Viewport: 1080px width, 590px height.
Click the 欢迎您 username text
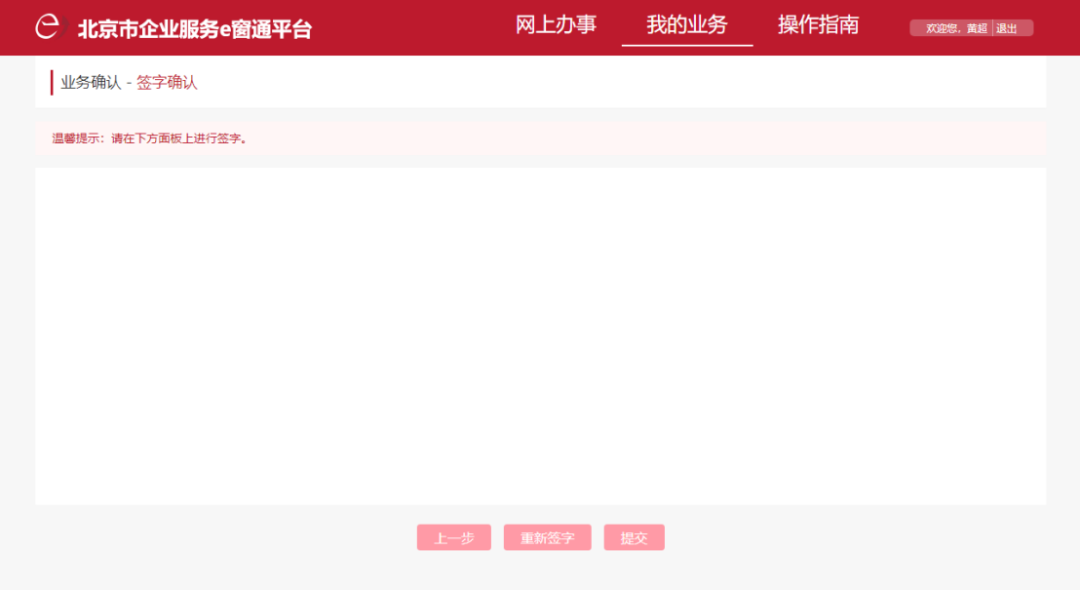click(x=957, y=28)
